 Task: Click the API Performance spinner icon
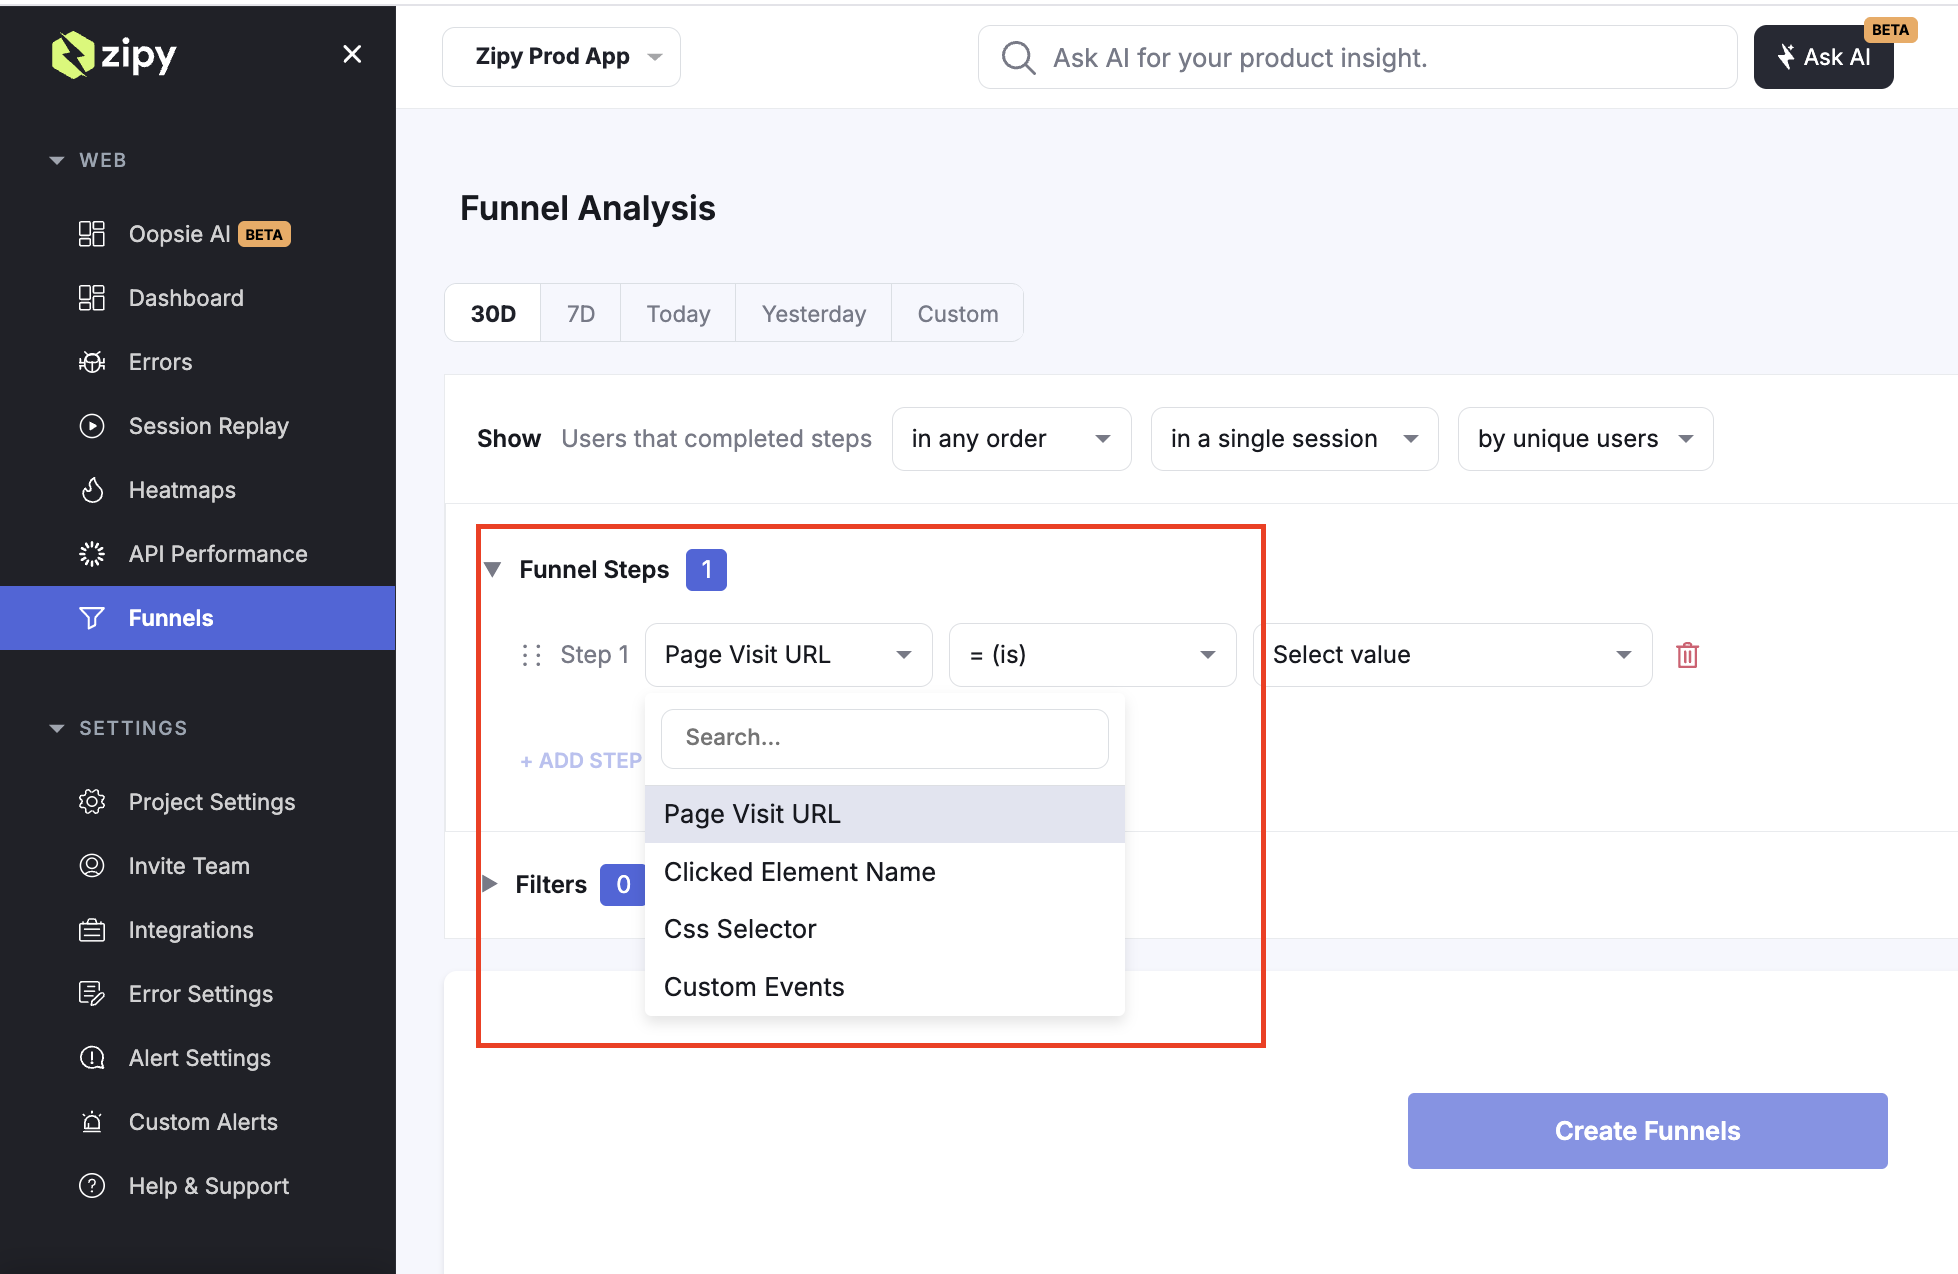(92, 554)
